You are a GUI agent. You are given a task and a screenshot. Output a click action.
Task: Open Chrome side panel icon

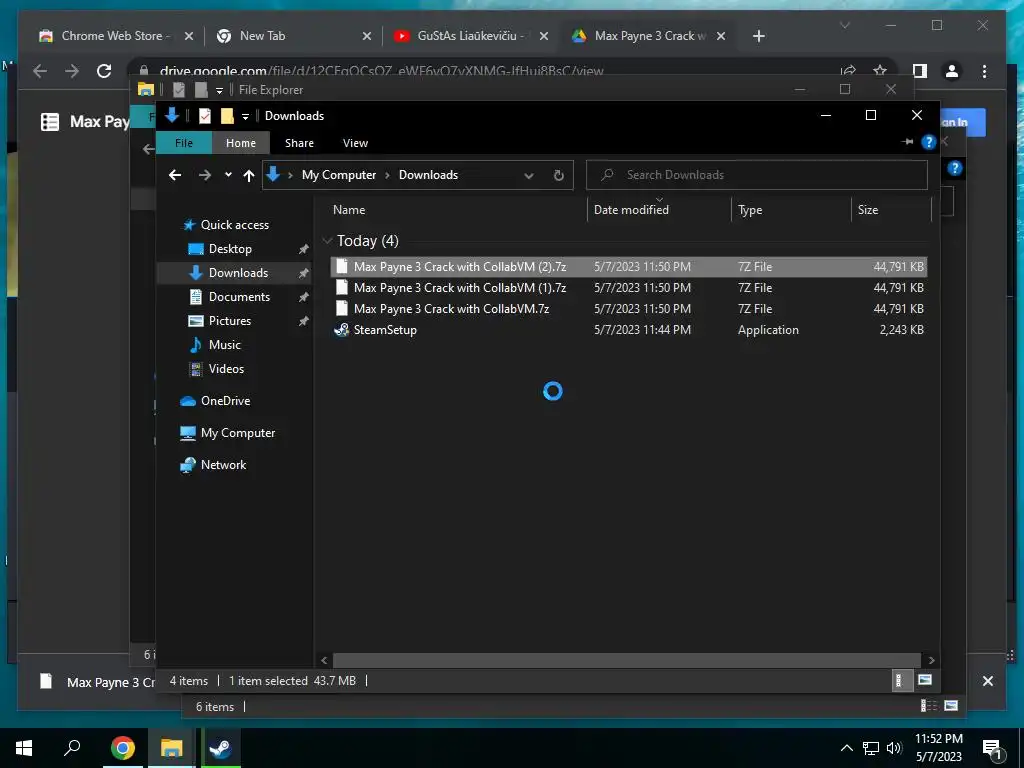click(920, 71)
